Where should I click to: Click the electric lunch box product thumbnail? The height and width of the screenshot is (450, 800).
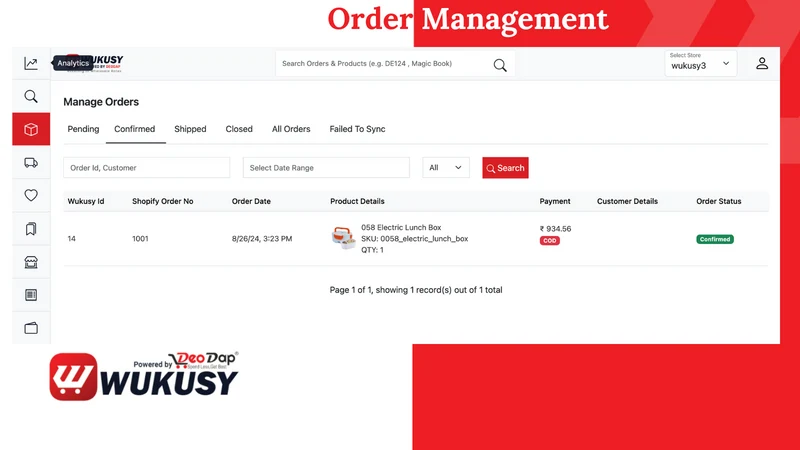[343, 238]
